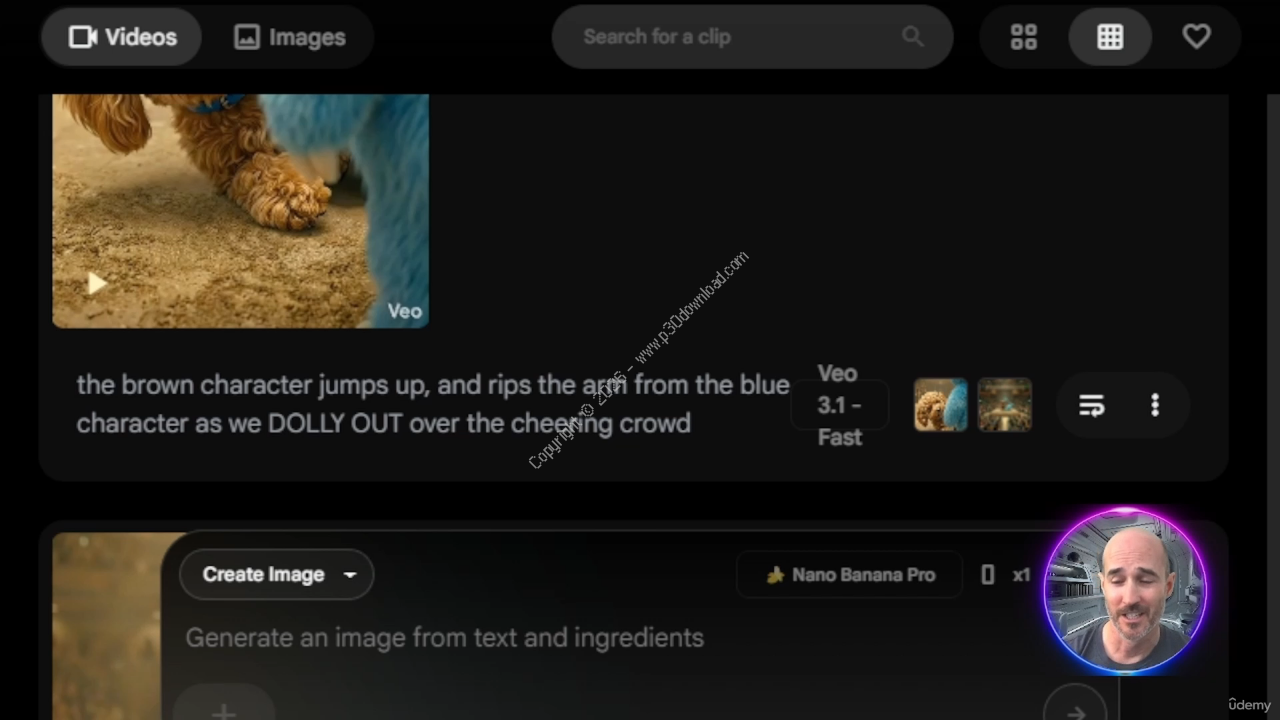Image resolution: width=1280 pixels, height=720 pixels.
Task: Click the arrow submit button
Action: tap(1075, 712)
